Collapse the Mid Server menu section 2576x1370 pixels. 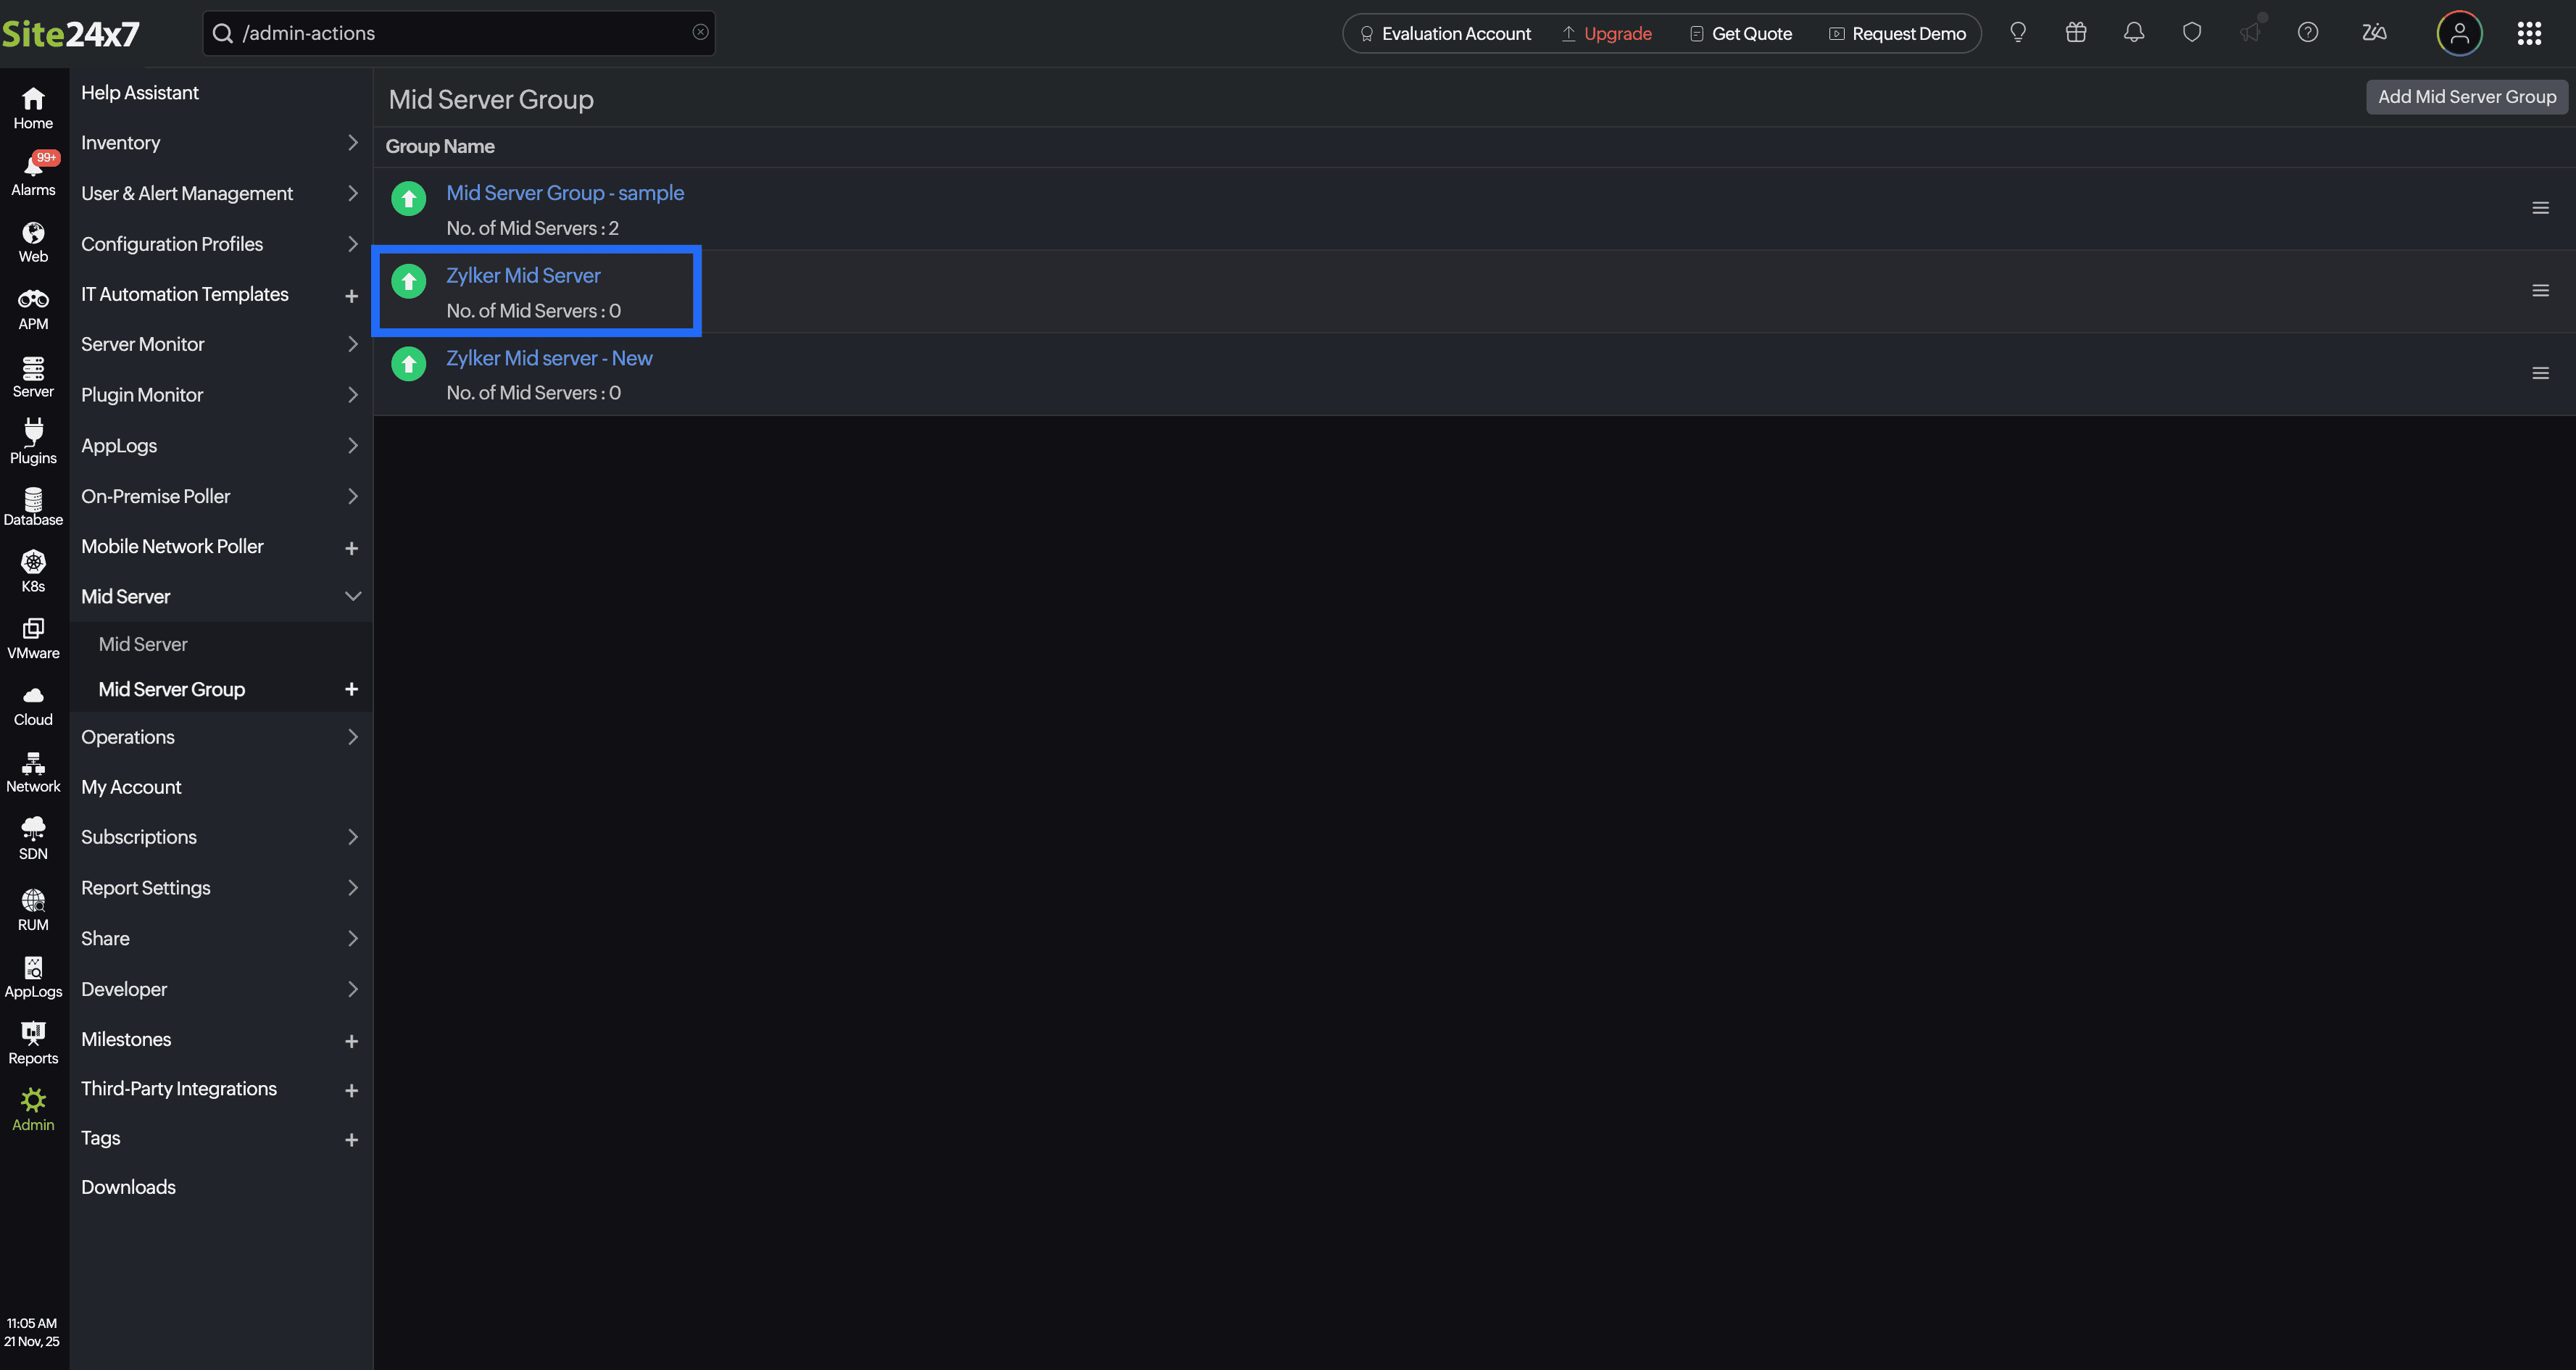352,596
